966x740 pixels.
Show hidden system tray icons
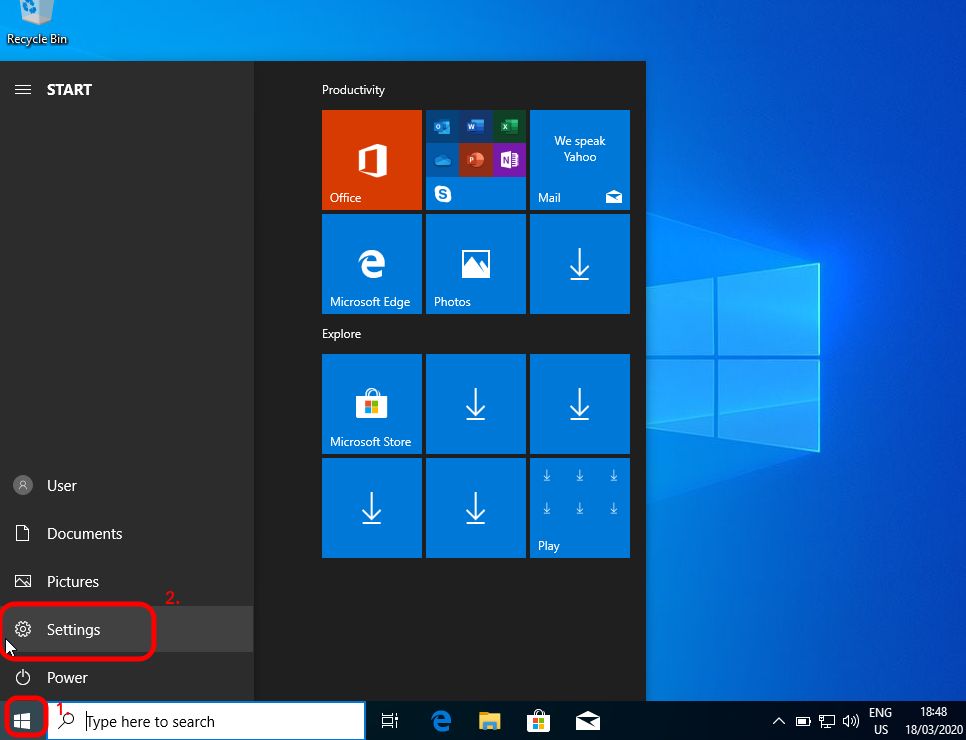tap(779, 721)
